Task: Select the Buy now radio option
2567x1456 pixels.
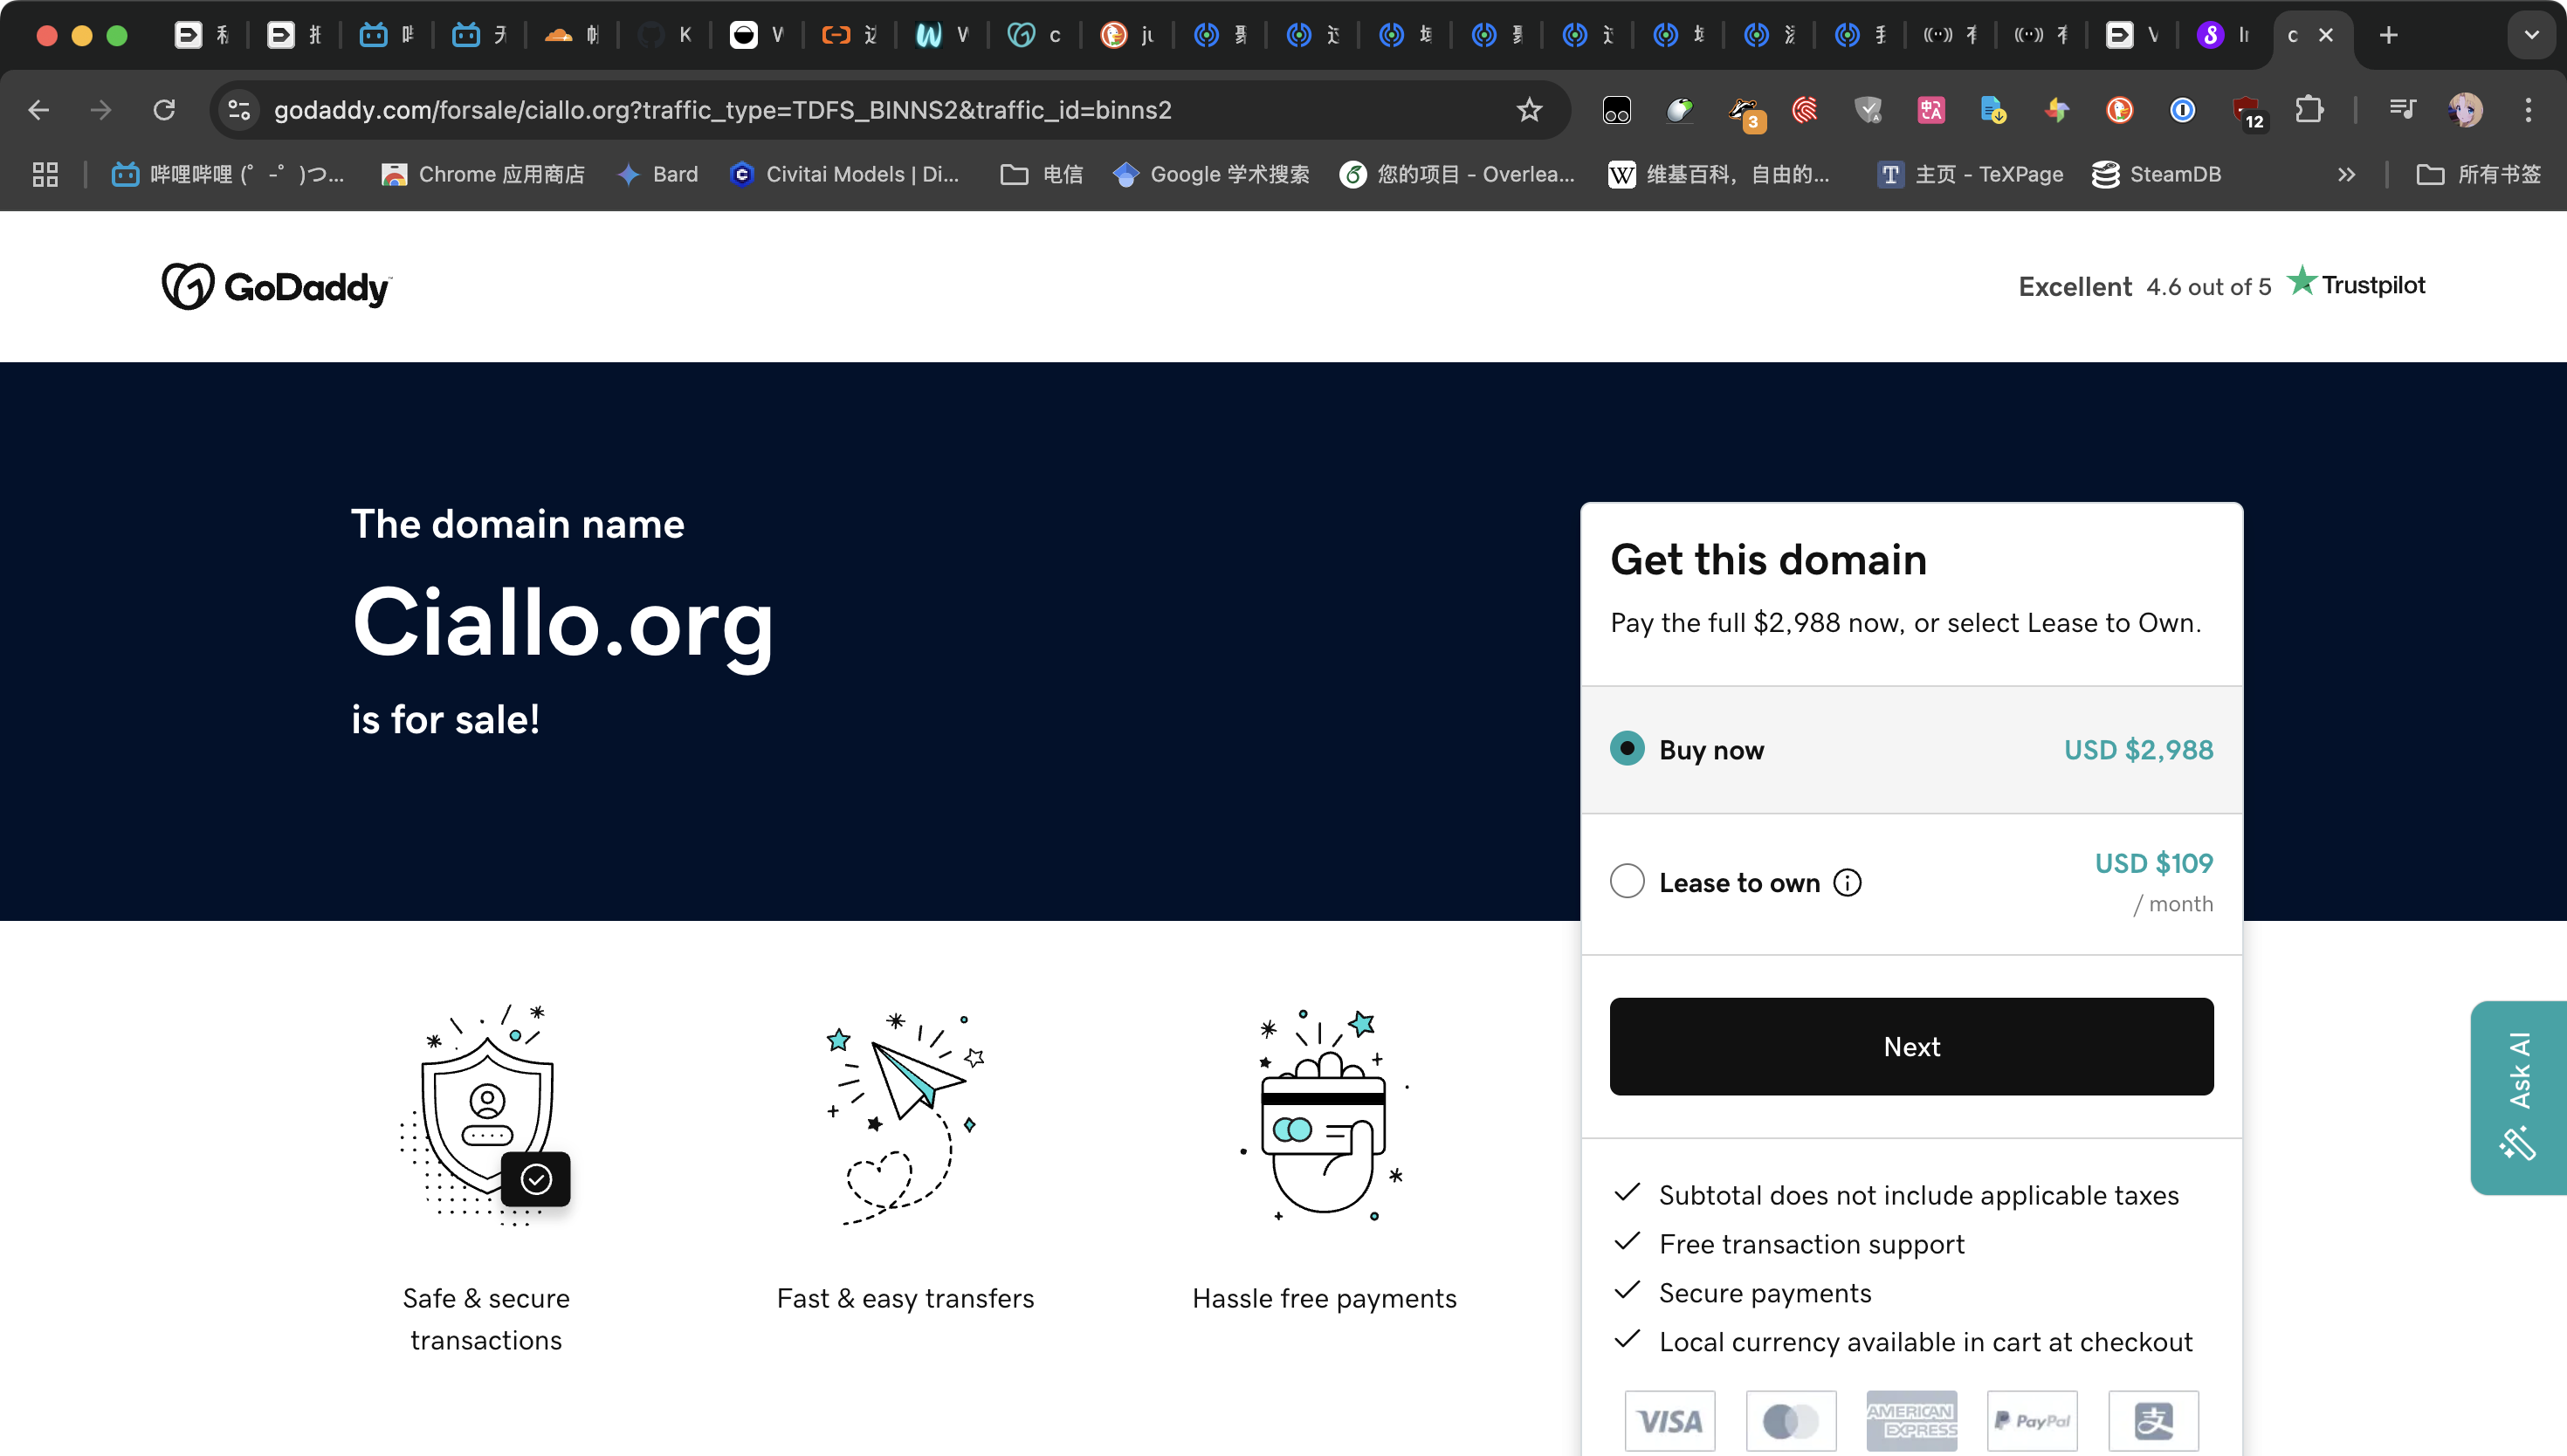Action: pos(1627,749)
